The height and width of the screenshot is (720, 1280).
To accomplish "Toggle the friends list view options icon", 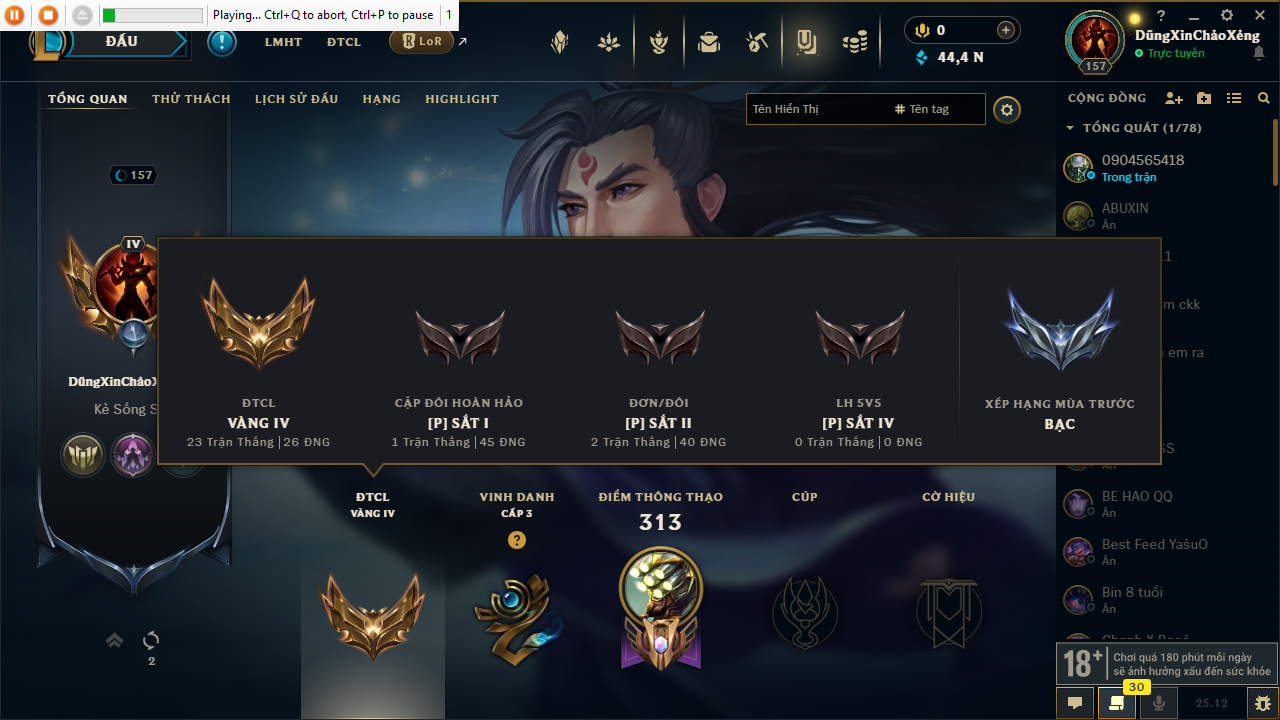I will [1234, 98].
